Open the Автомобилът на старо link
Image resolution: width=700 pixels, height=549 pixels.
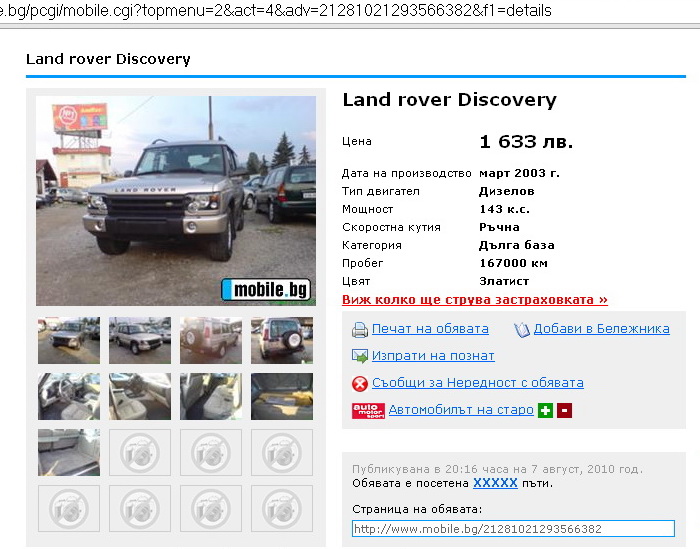(461, 410)
